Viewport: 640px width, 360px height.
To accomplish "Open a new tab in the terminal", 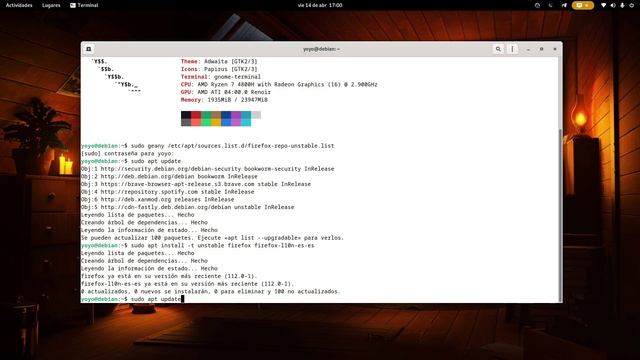I will coord(89,49).
